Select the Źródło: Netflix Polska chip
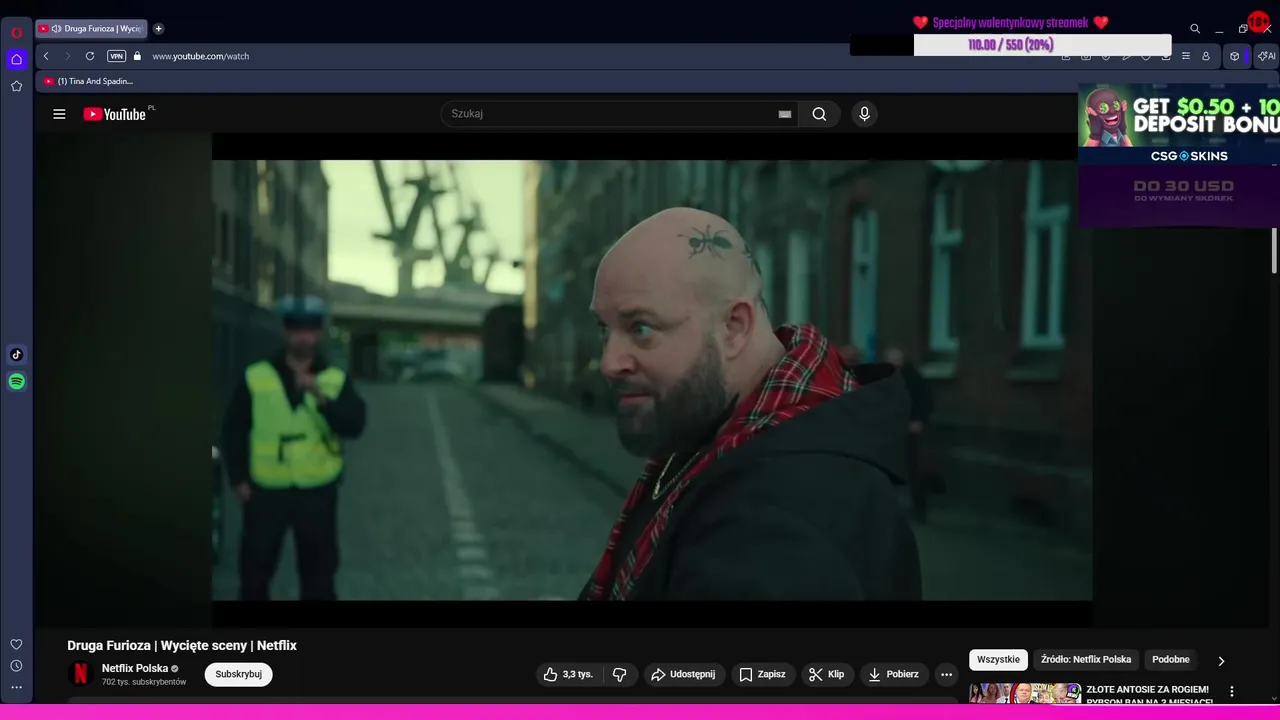 point(1086,660)
